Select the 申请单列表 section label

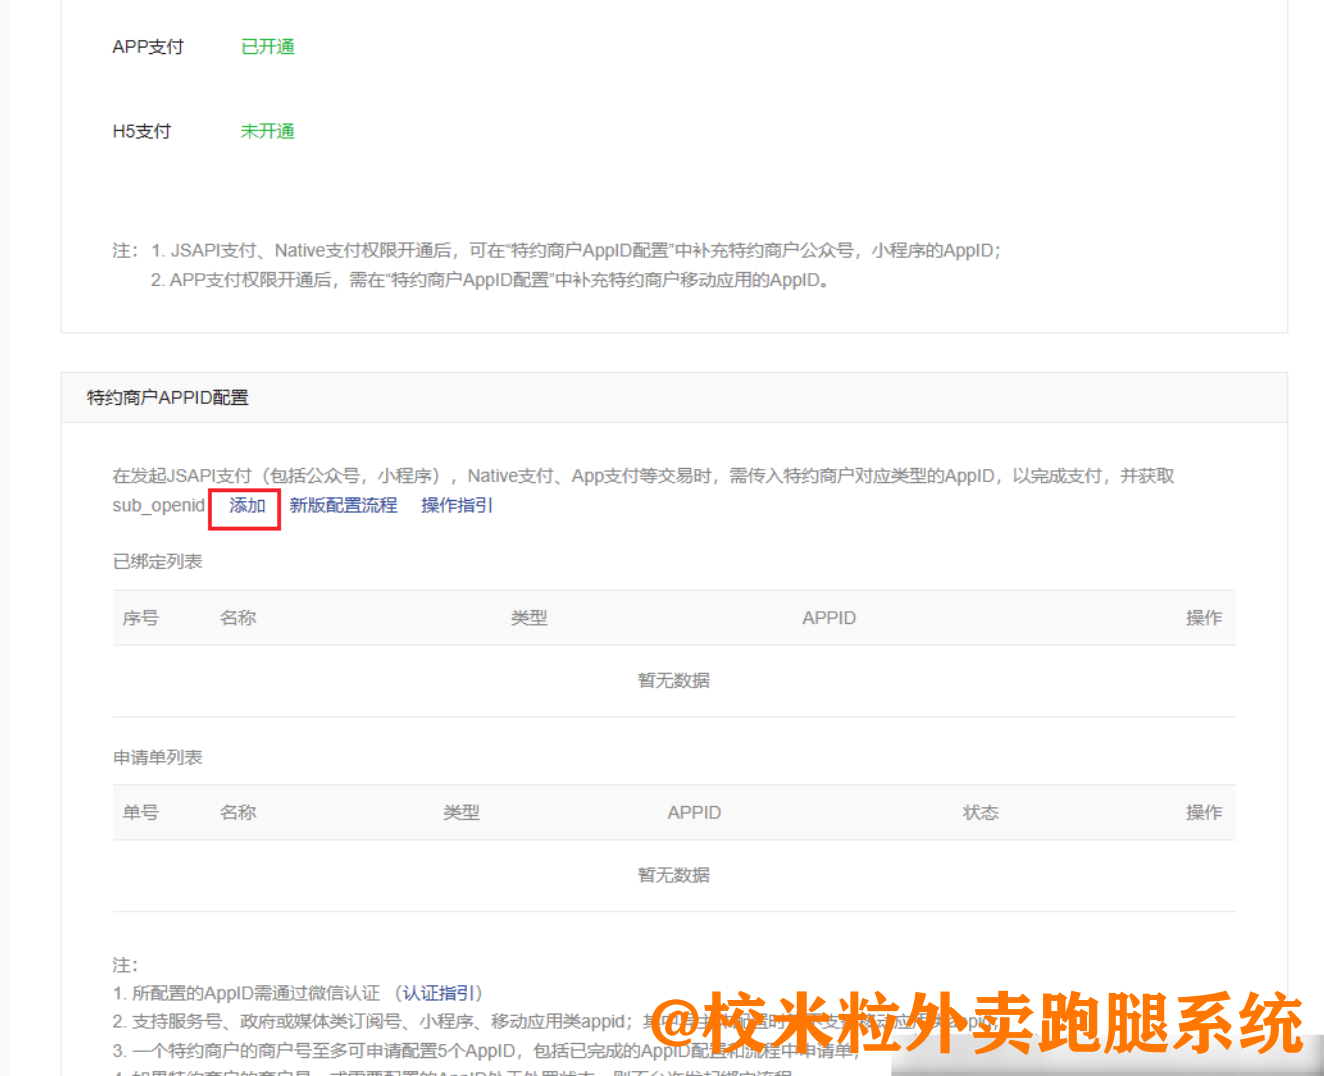point(157,757)
